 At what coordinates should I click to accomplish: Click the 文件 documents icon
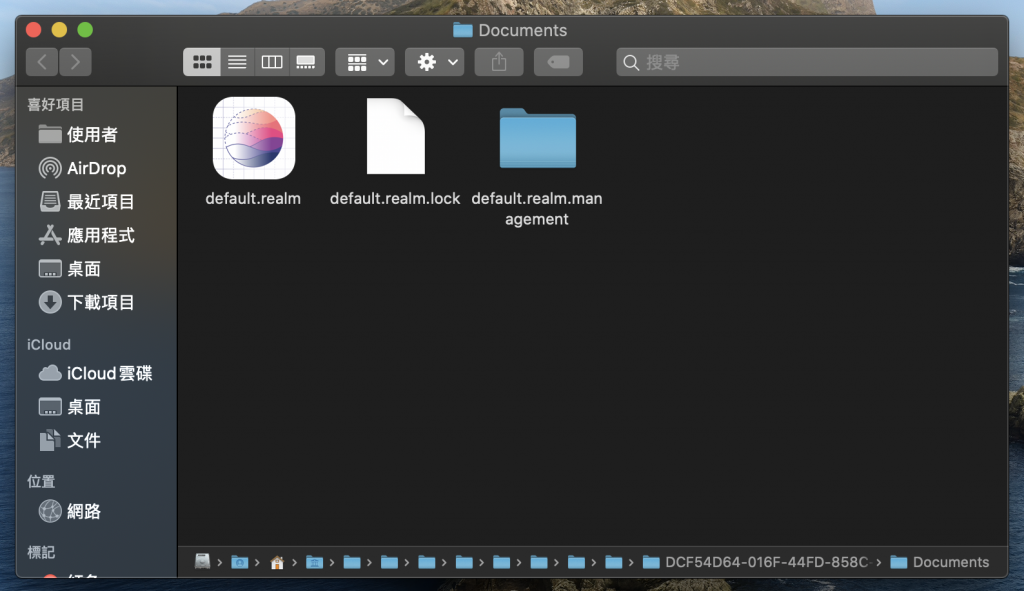(x=50, y=440)
